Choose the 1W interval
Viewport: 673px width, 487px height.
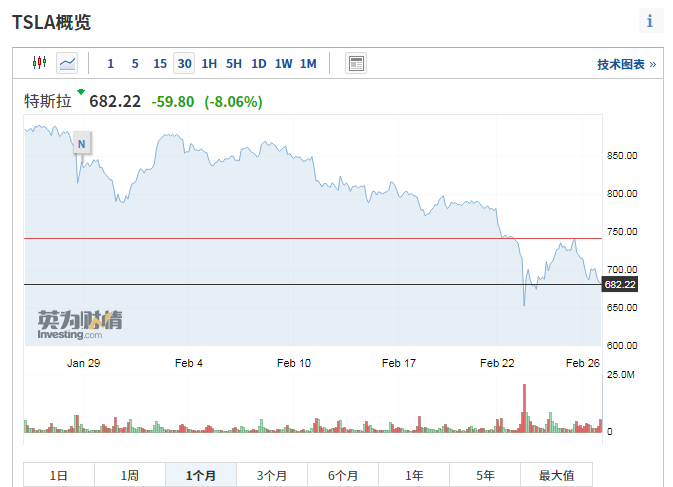pyautogui.click(x=283, y=64)
